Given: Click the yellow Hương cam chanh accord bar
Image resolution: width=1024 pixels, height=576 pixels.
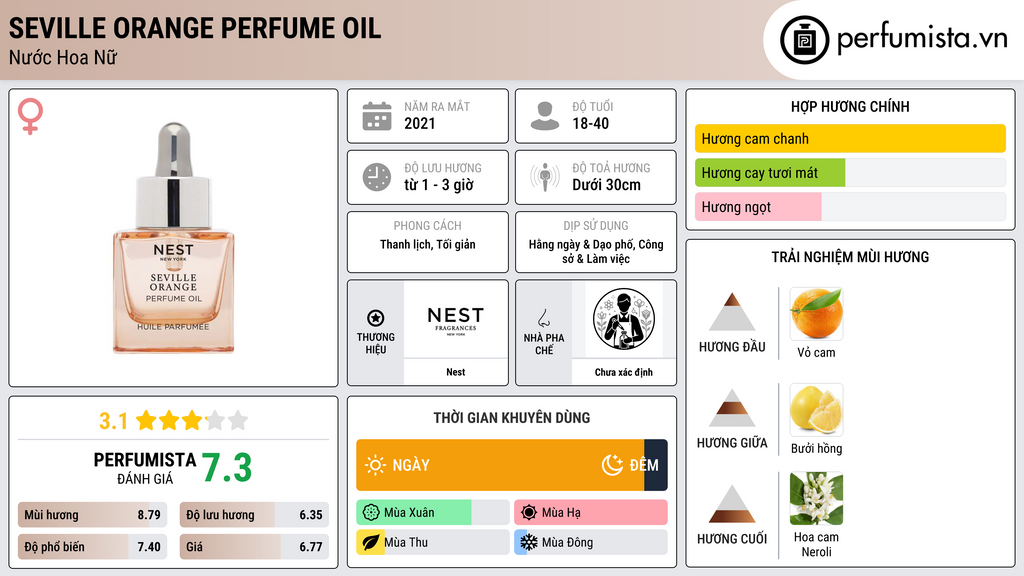Looking at the screenshot, I should click(x=850, y=138).
